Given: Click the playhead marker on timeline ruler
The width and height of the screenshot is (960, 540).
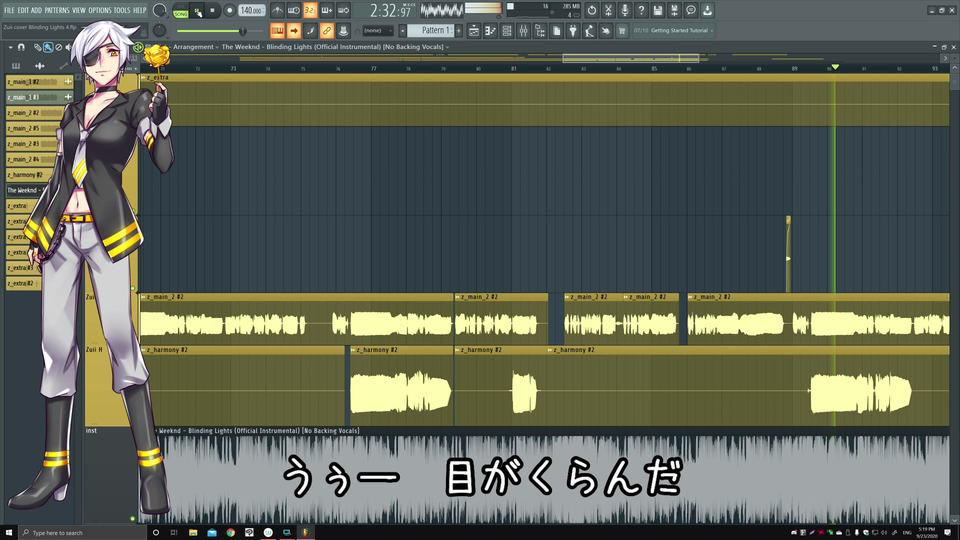Looking at the screenshot, I should click(834, 67).
